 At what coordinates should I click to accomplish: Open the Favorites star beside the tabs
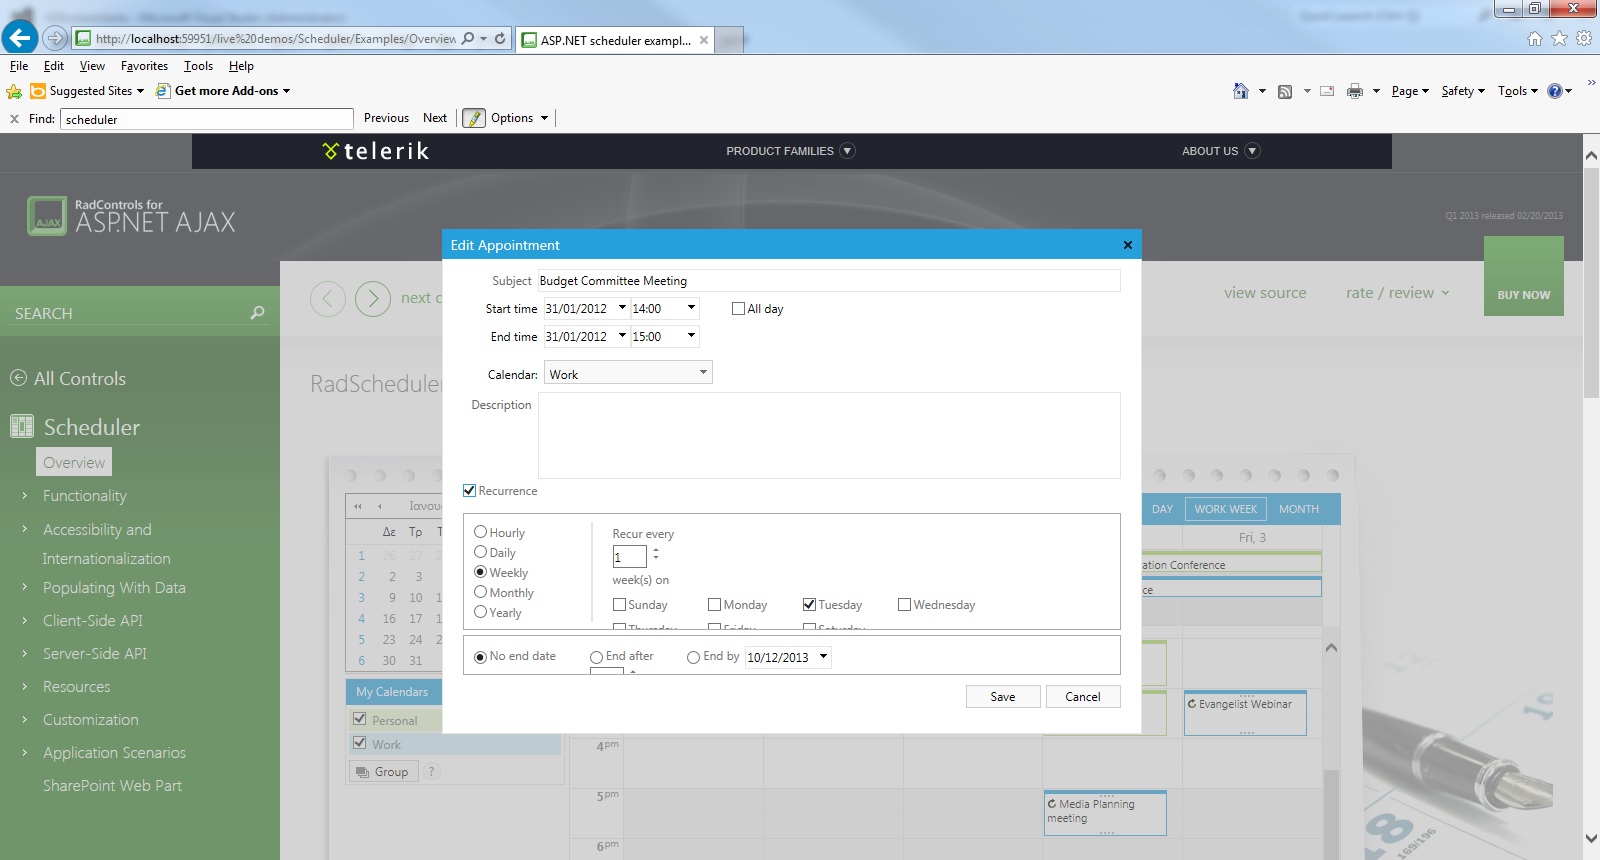1559,39
